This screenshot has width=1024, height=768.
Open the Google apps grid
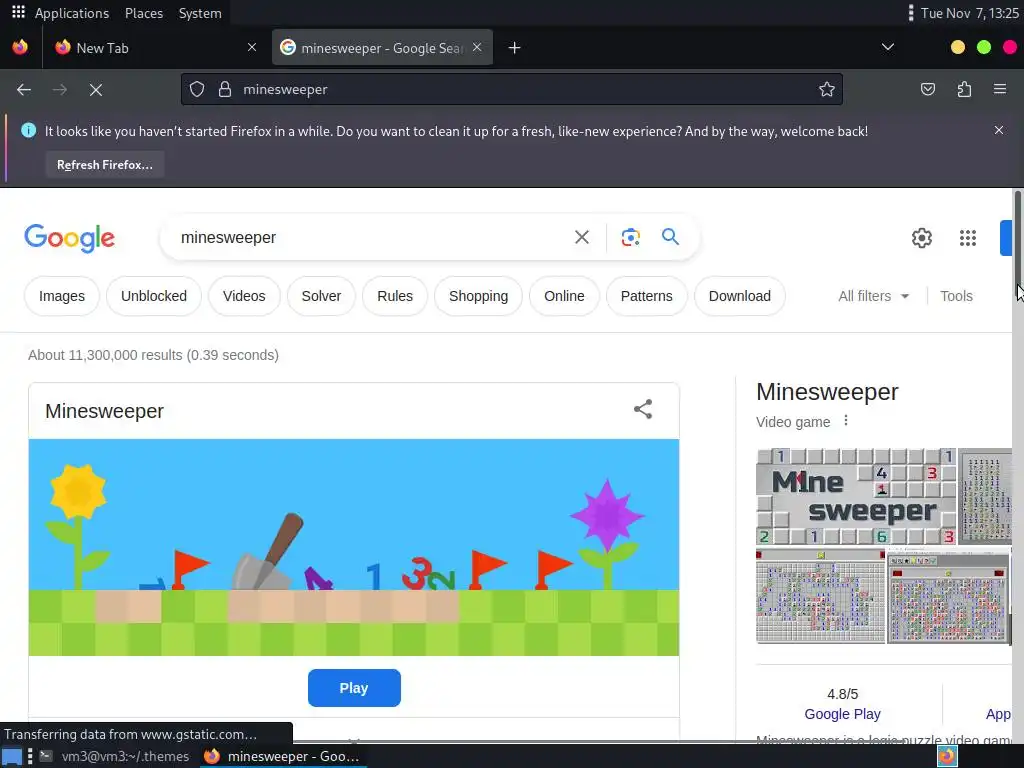coord(968,238)
